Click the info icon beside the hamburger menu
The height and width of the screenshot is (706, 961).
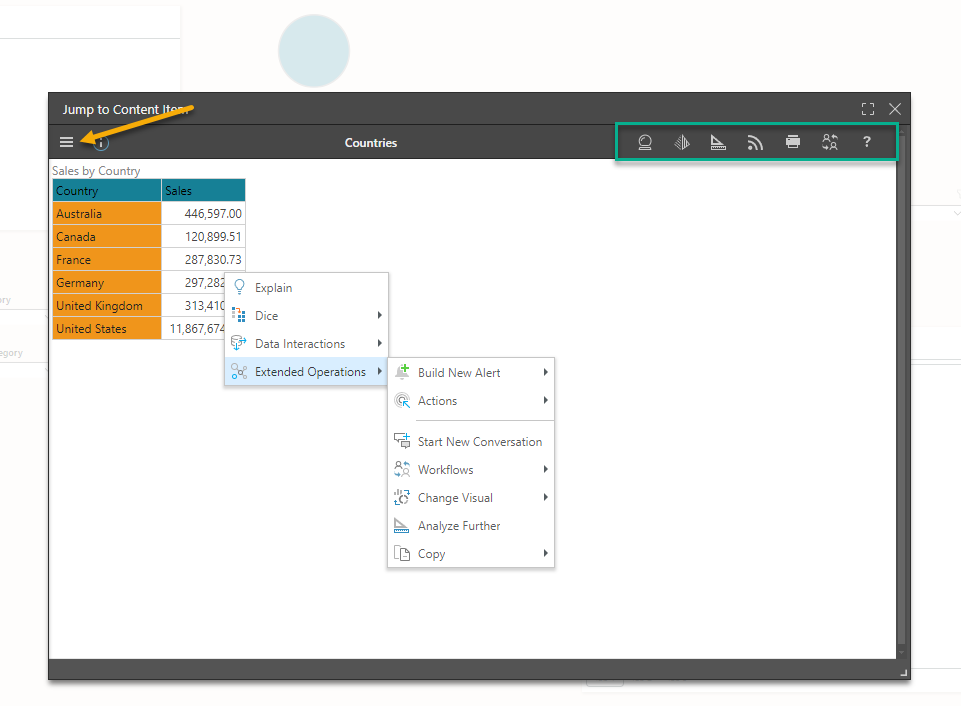click(101, 144)
